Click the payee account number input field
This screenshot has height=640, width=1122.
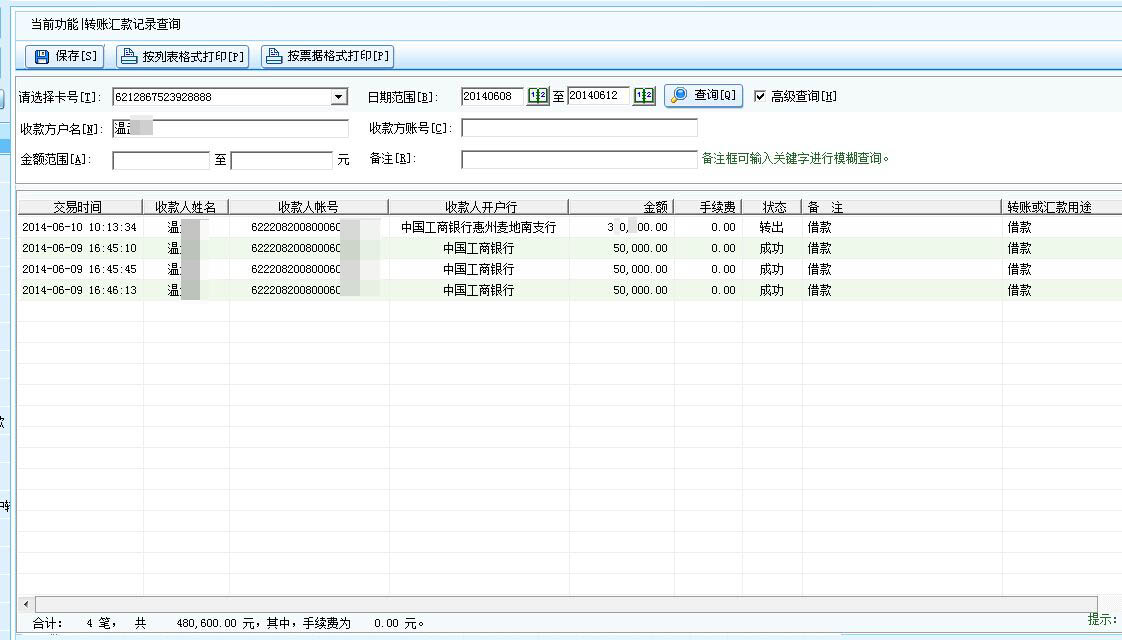579,128
